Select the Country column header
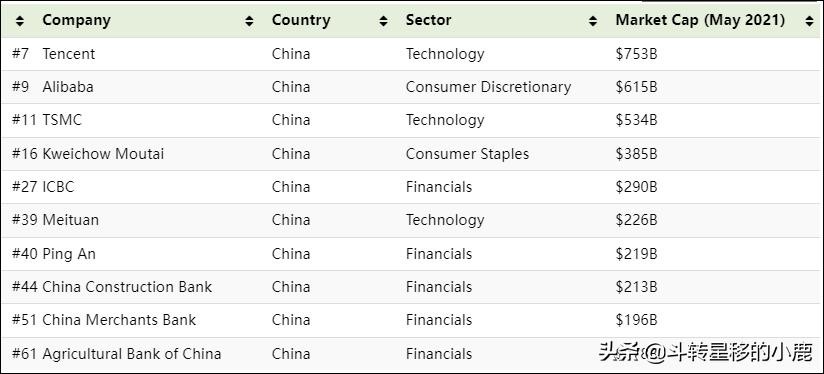 point(301,20)
